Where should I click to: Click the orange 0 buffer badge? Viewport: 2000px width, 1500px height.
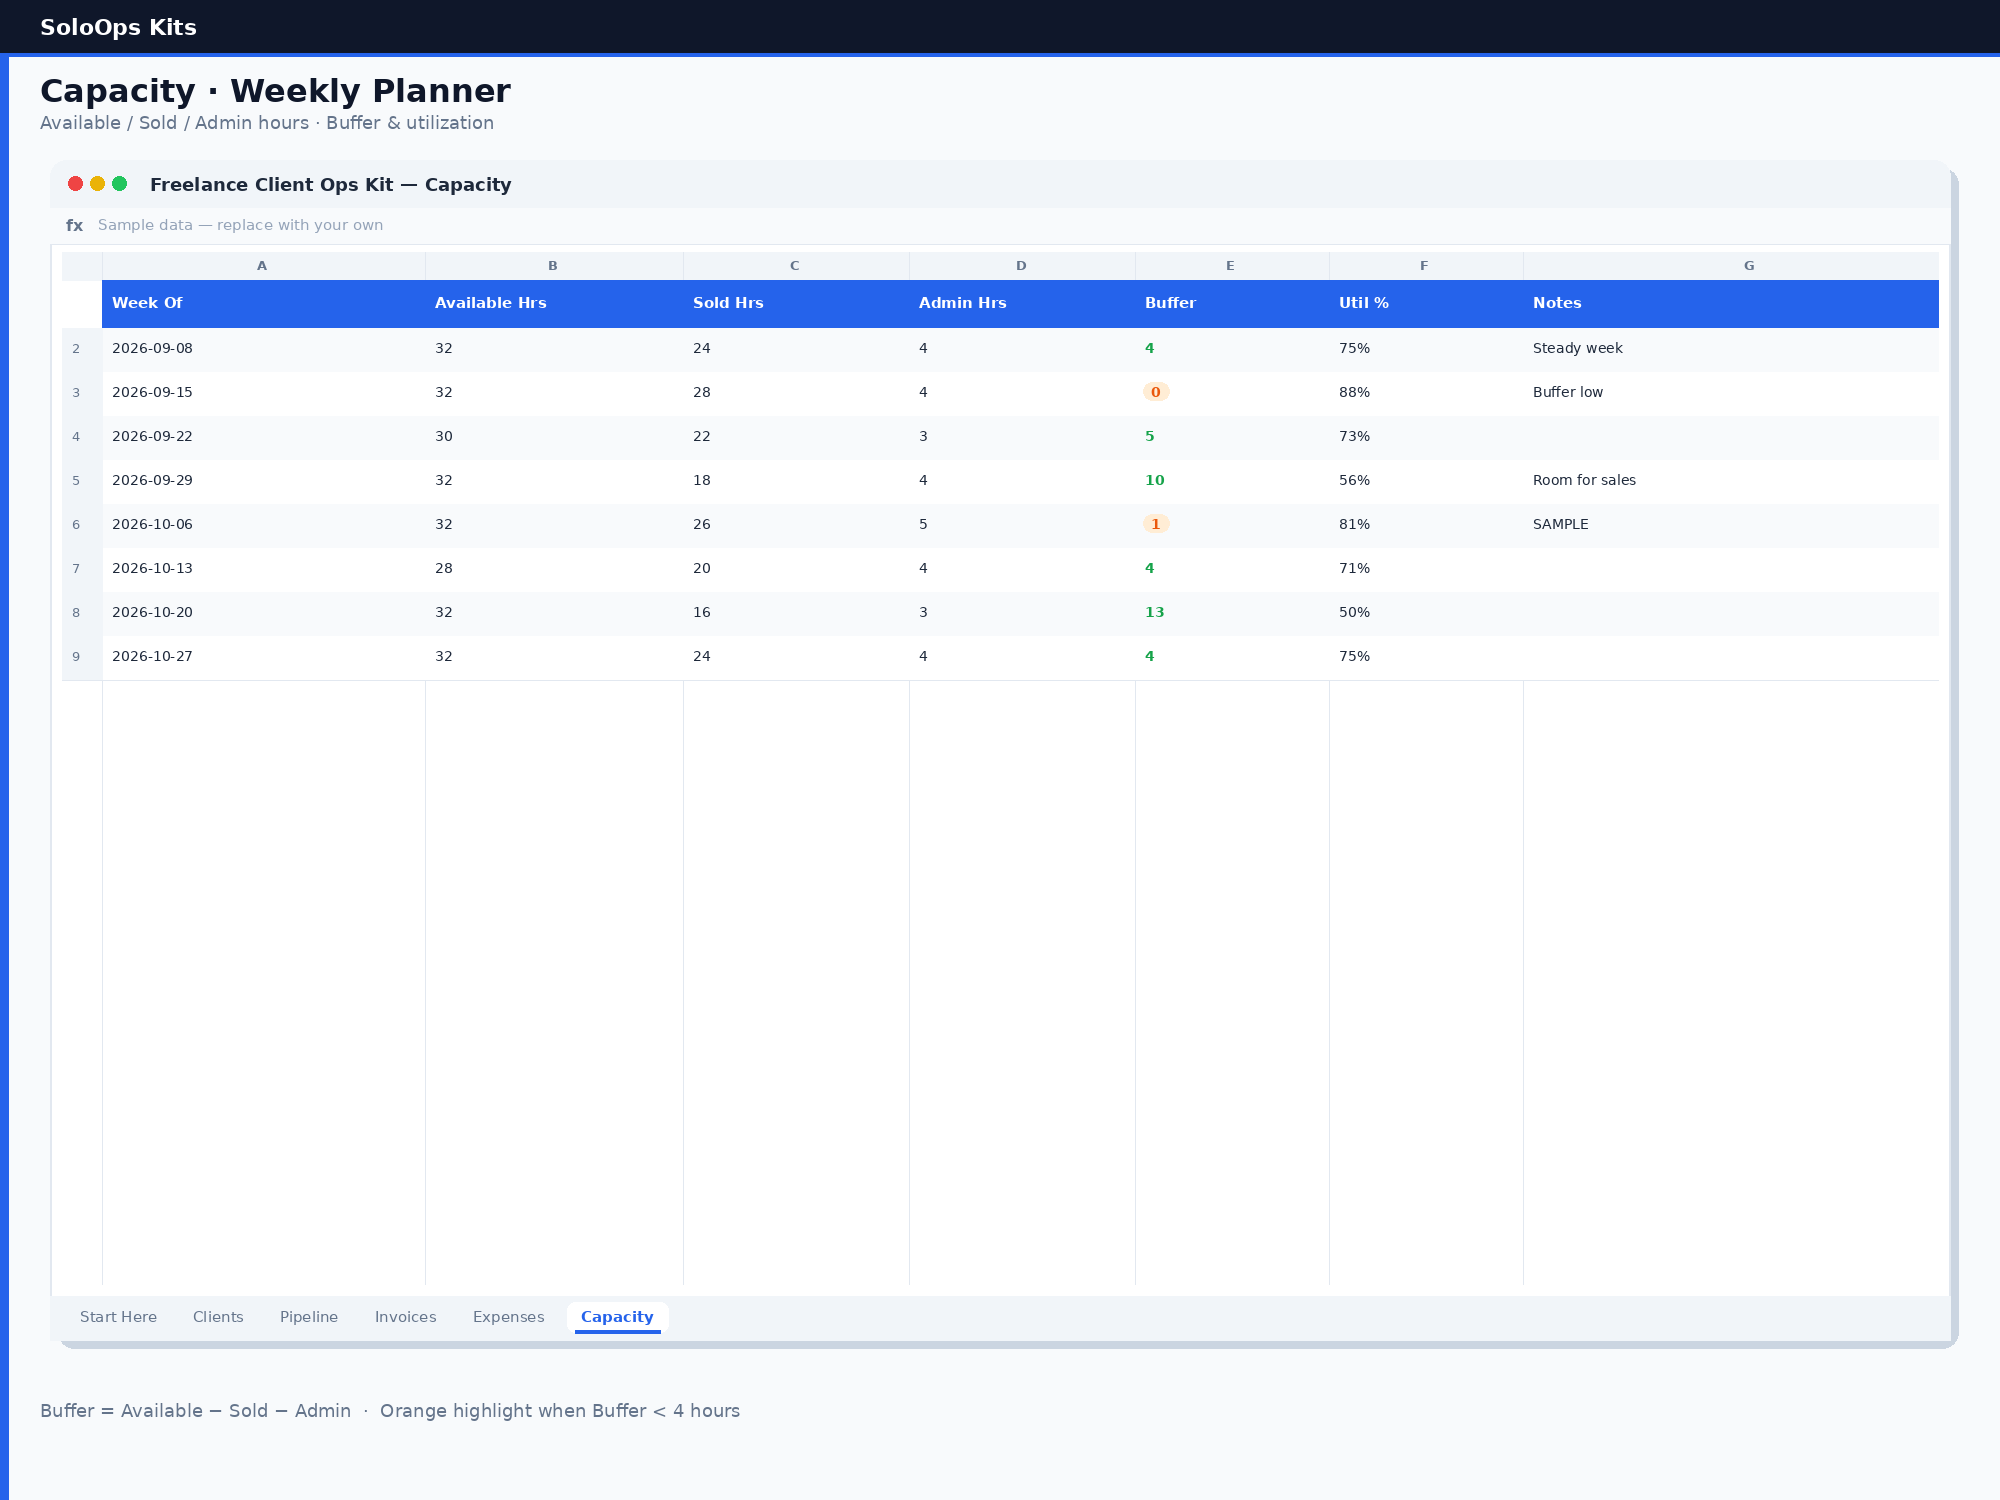[1156, 392]
